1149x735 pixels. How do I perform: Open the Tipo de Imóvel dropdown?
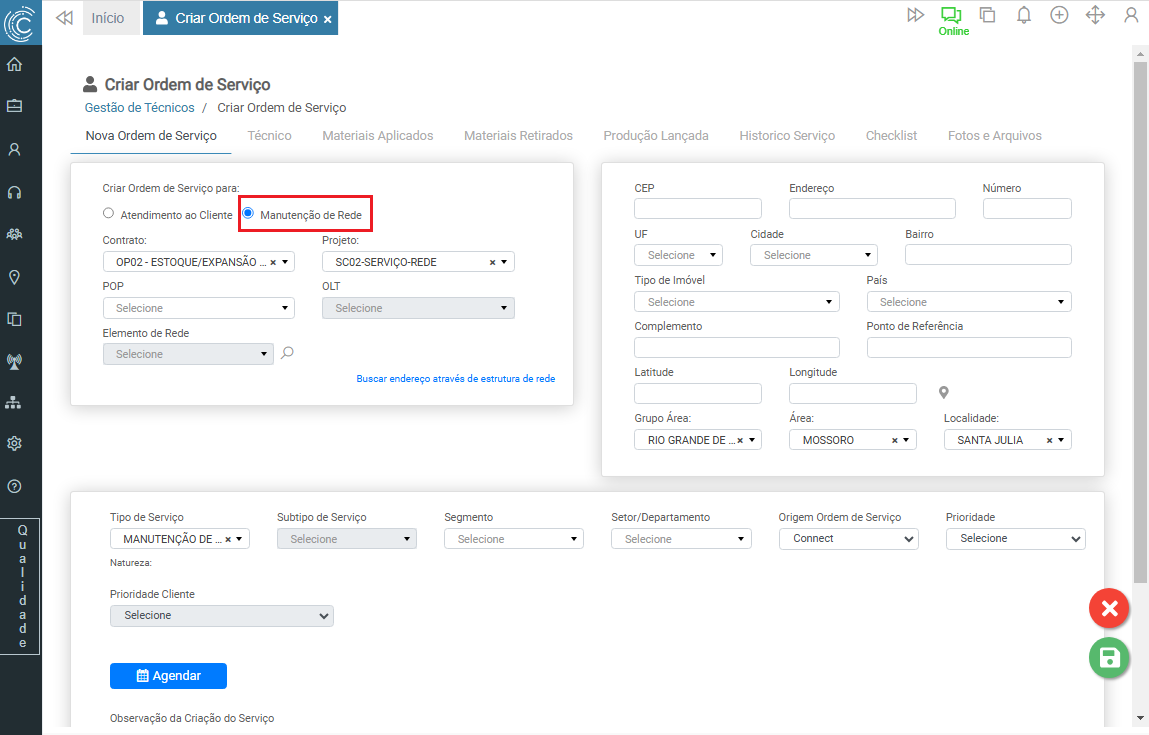point(736,302)
